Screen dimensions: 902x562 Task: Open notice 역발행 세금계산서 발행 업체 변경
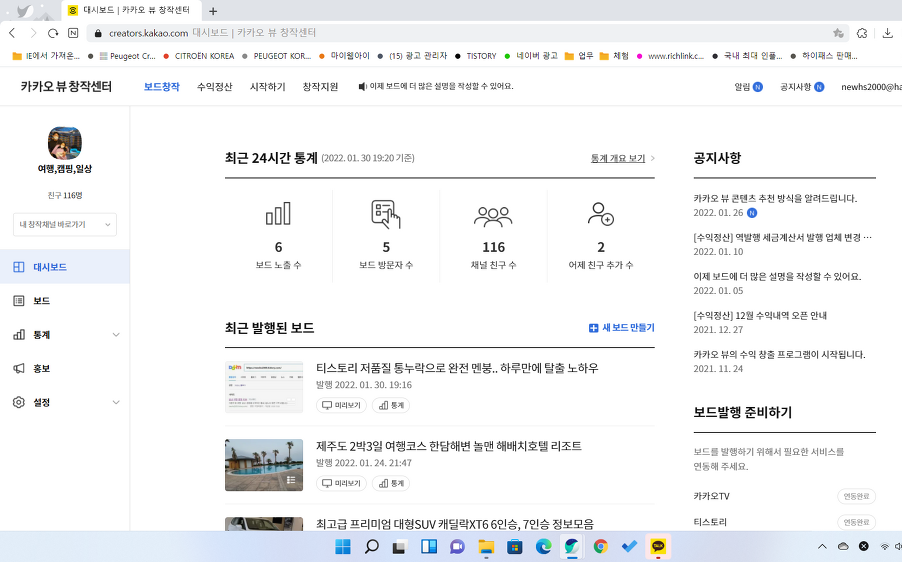pyautogui.click(x=782, y=238)
